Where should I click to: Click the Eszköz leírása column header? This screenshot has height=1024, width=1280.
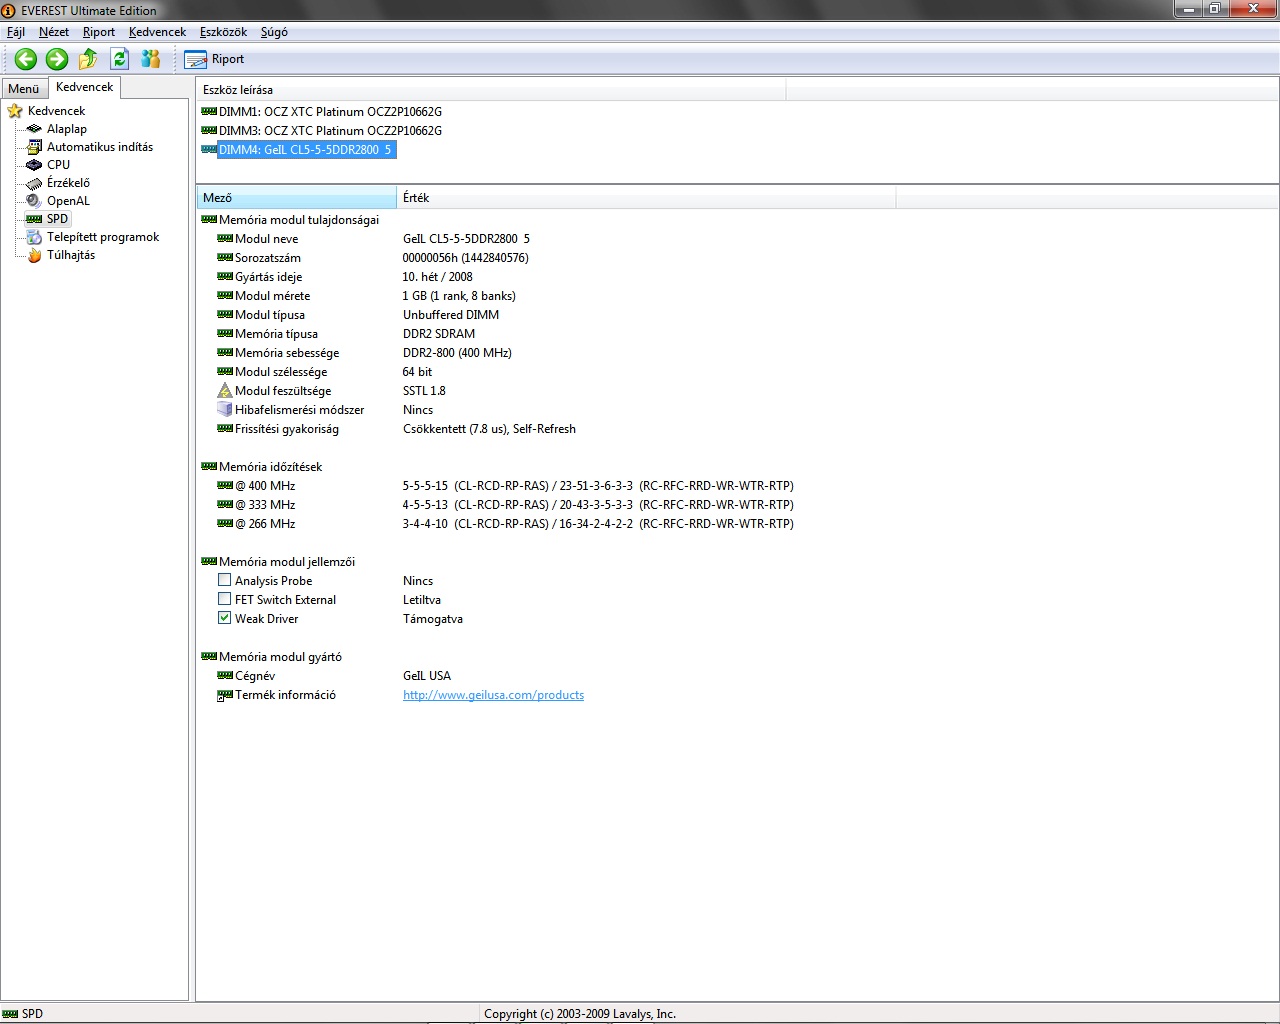(491, 90)
